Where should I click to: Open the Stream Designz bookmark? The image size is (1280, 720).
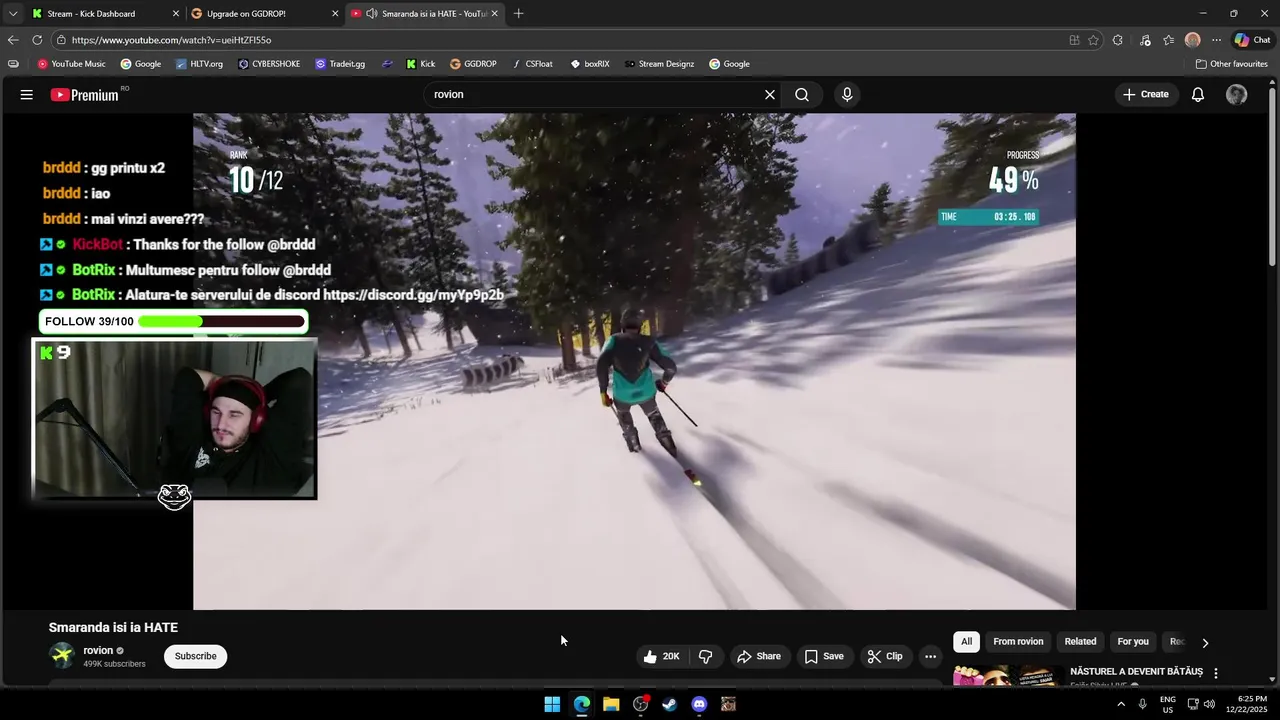click(x=659, y=64)
